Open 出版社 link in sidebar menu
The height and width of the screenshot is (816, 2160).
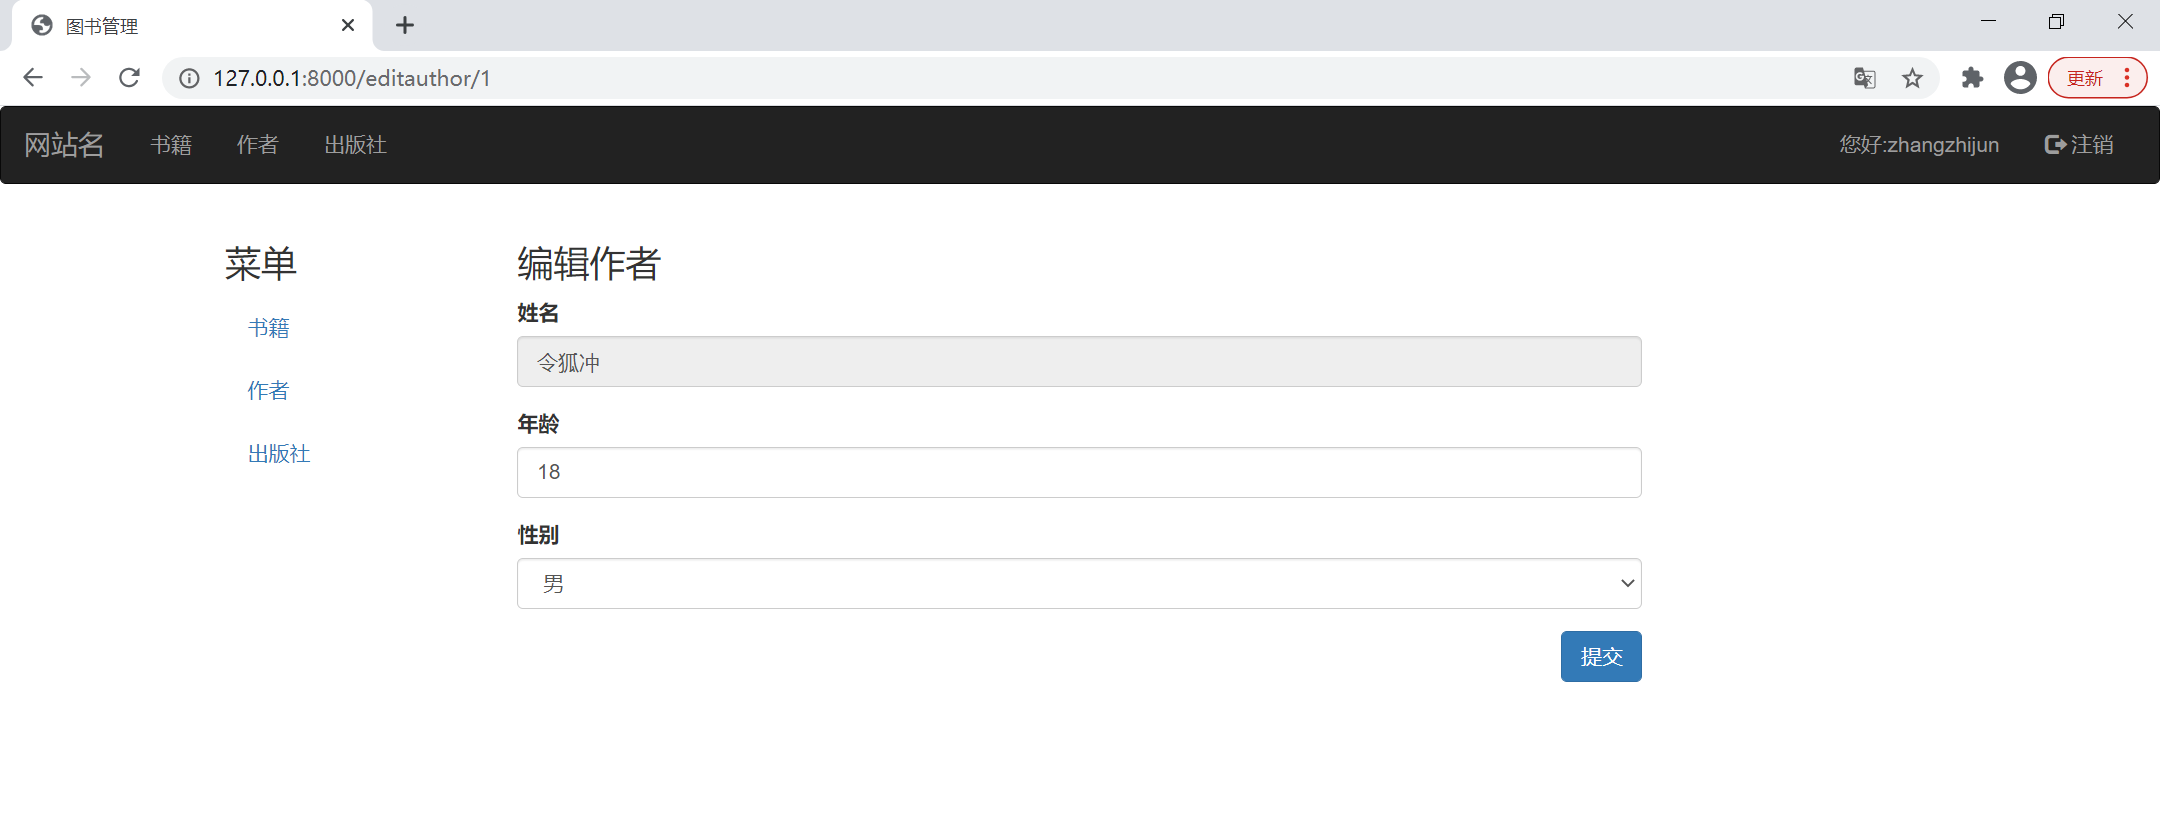coord(279,454)
